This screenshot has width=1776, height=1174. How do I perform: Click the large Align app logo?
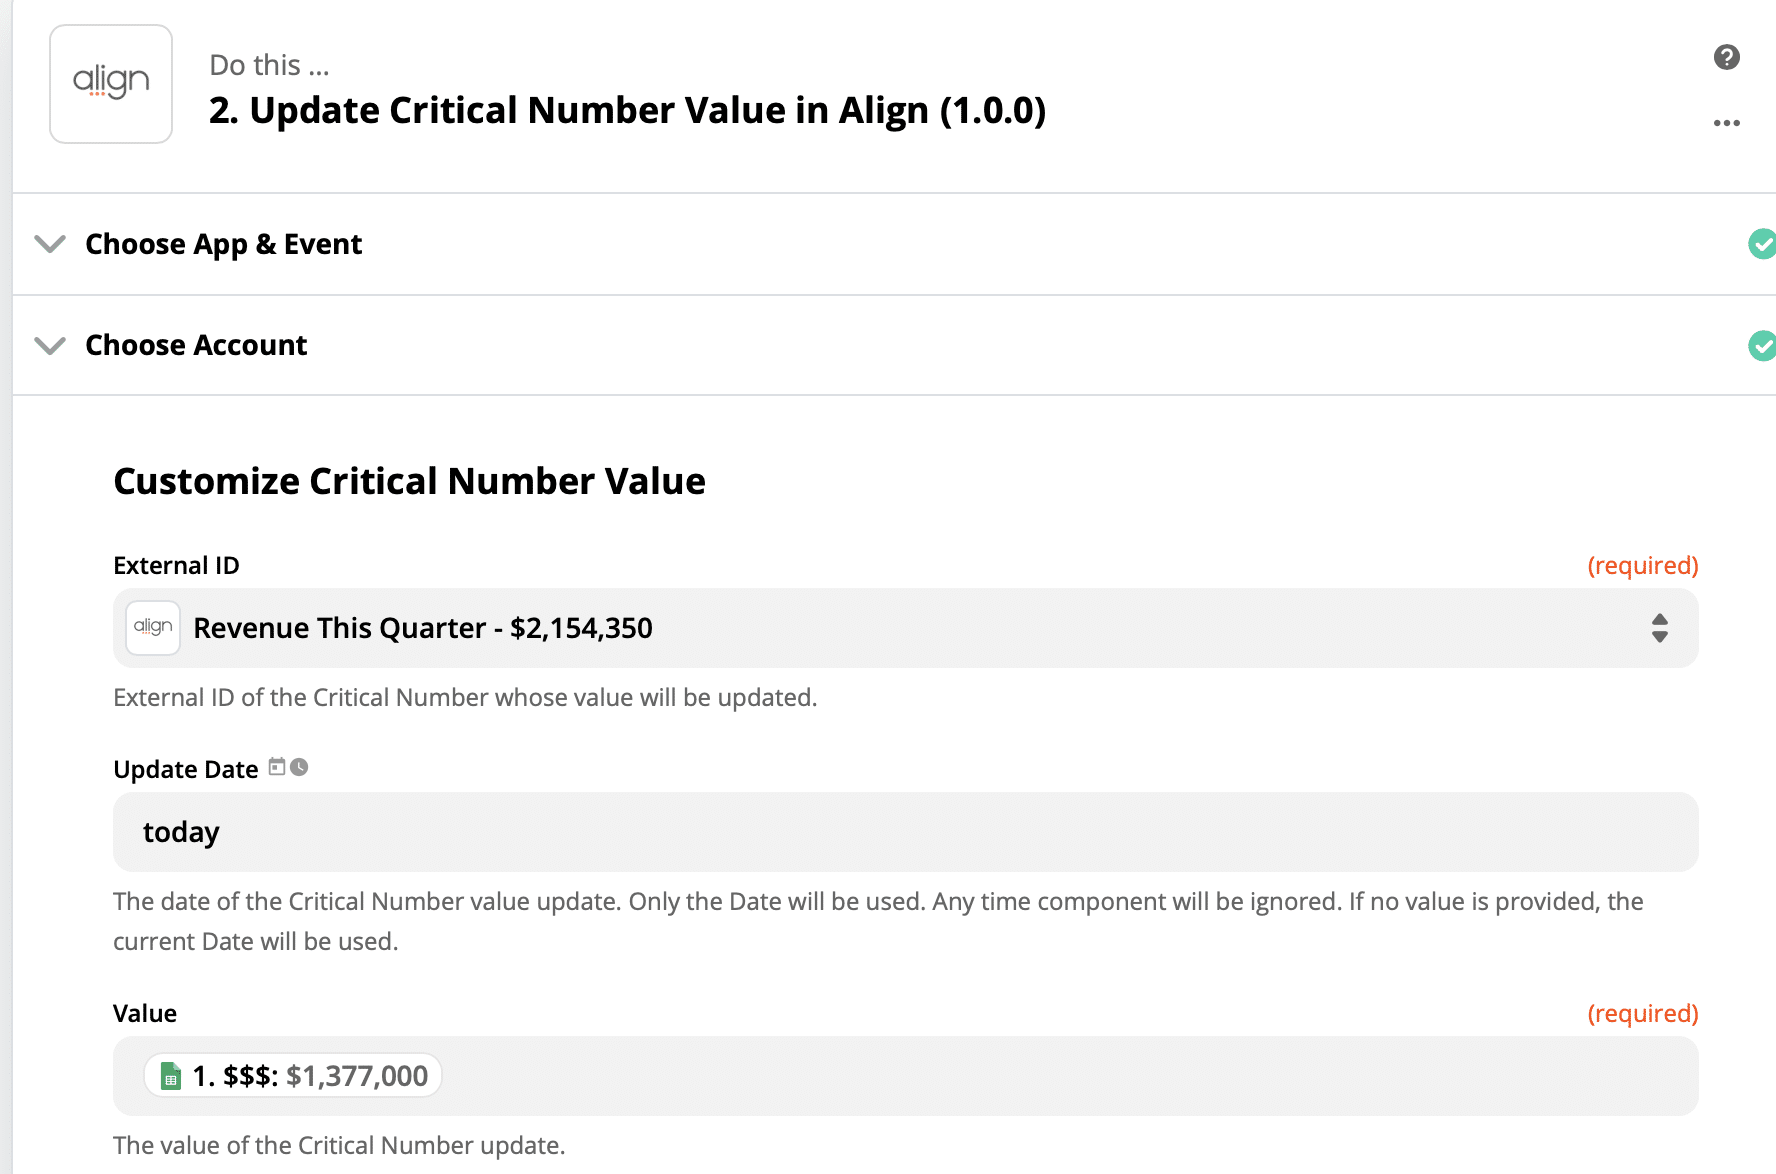(x=111, y=84)
